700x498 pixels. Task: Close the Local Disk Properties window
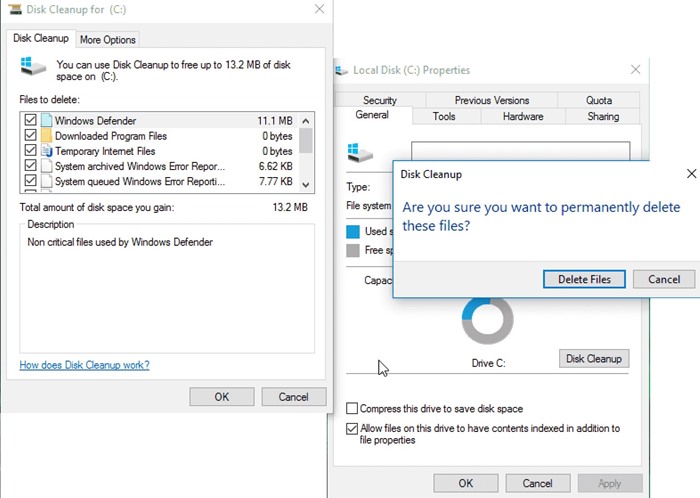click(x=635, y=70)
